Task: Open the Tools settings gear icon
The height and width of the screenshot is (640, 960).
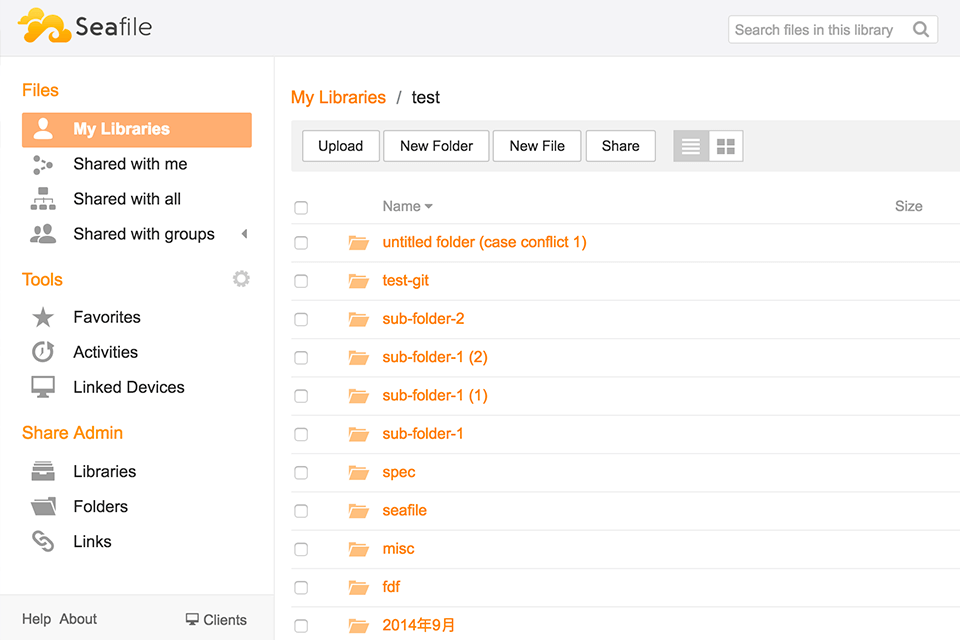Action: (x=241, y=279)
